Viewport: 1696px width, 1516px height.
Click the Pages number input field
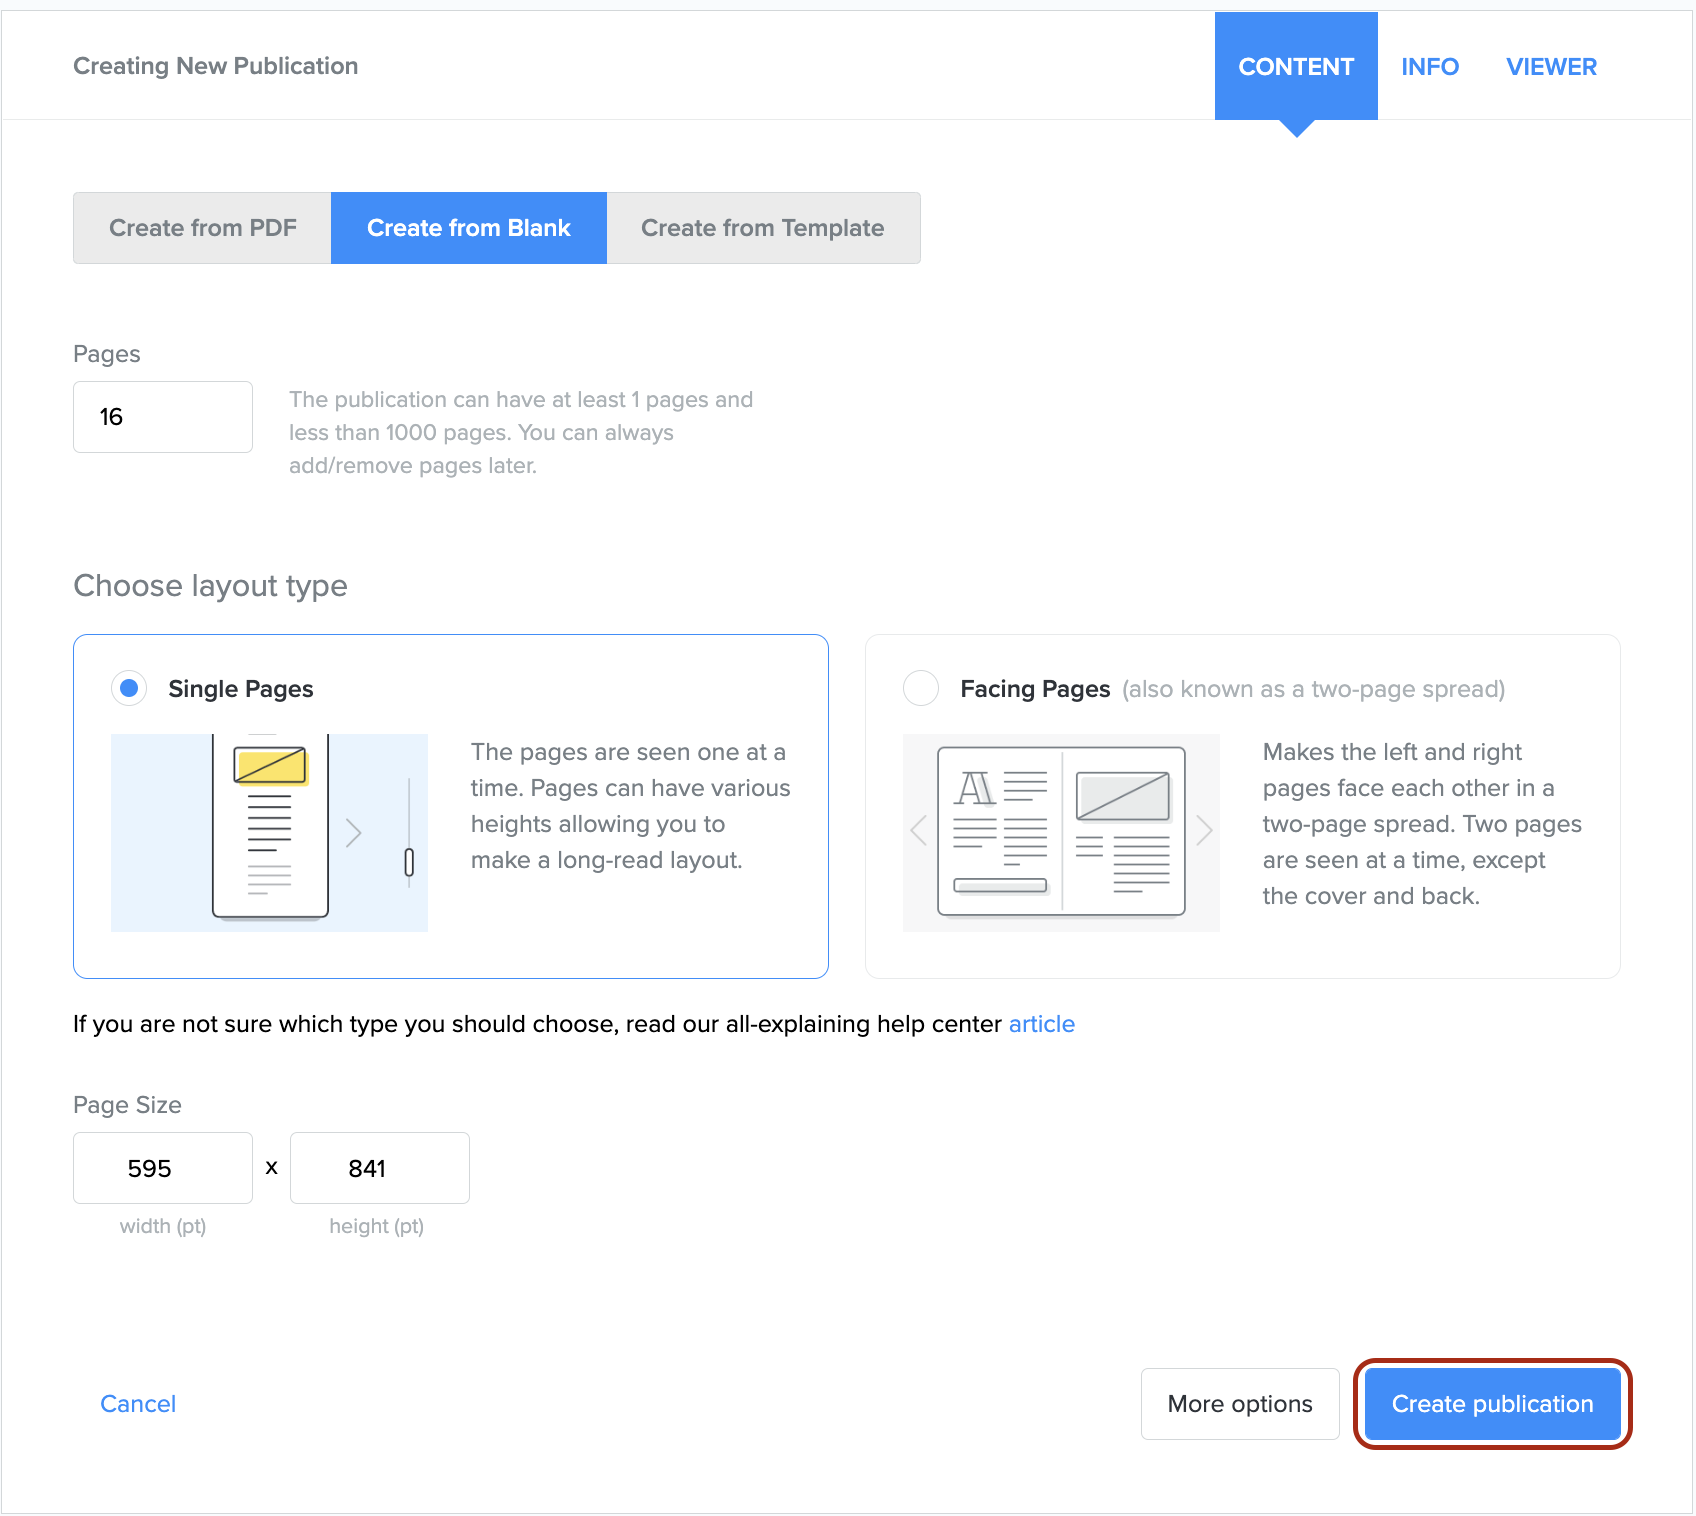coord(163,417)
